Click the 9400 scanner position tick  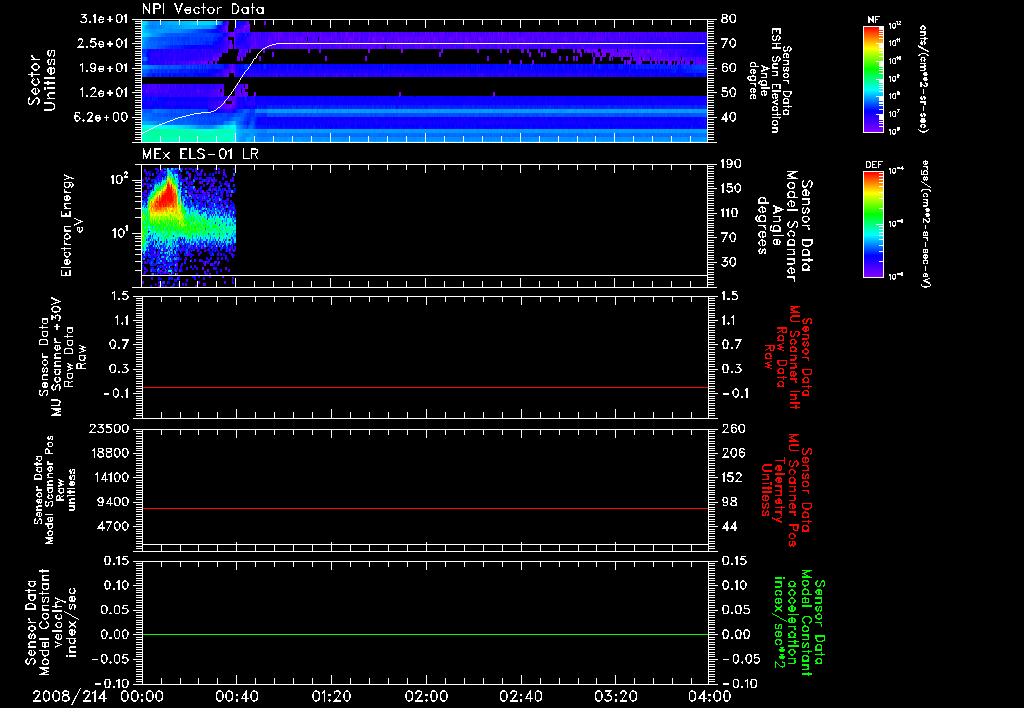click(112, 502)
